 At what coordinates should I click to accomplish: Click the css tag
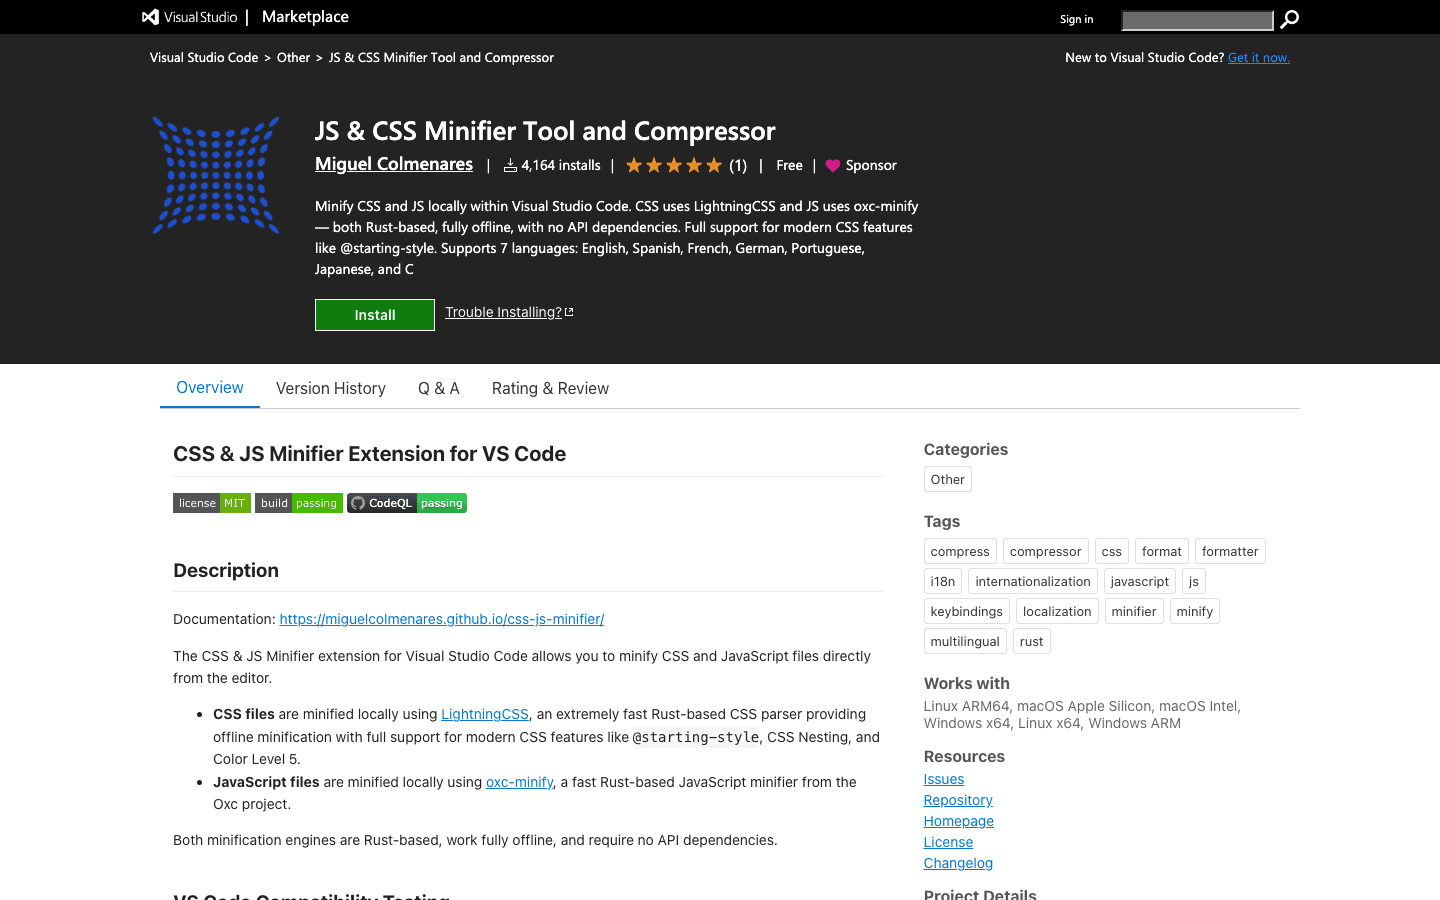(x=1112, y=551)
